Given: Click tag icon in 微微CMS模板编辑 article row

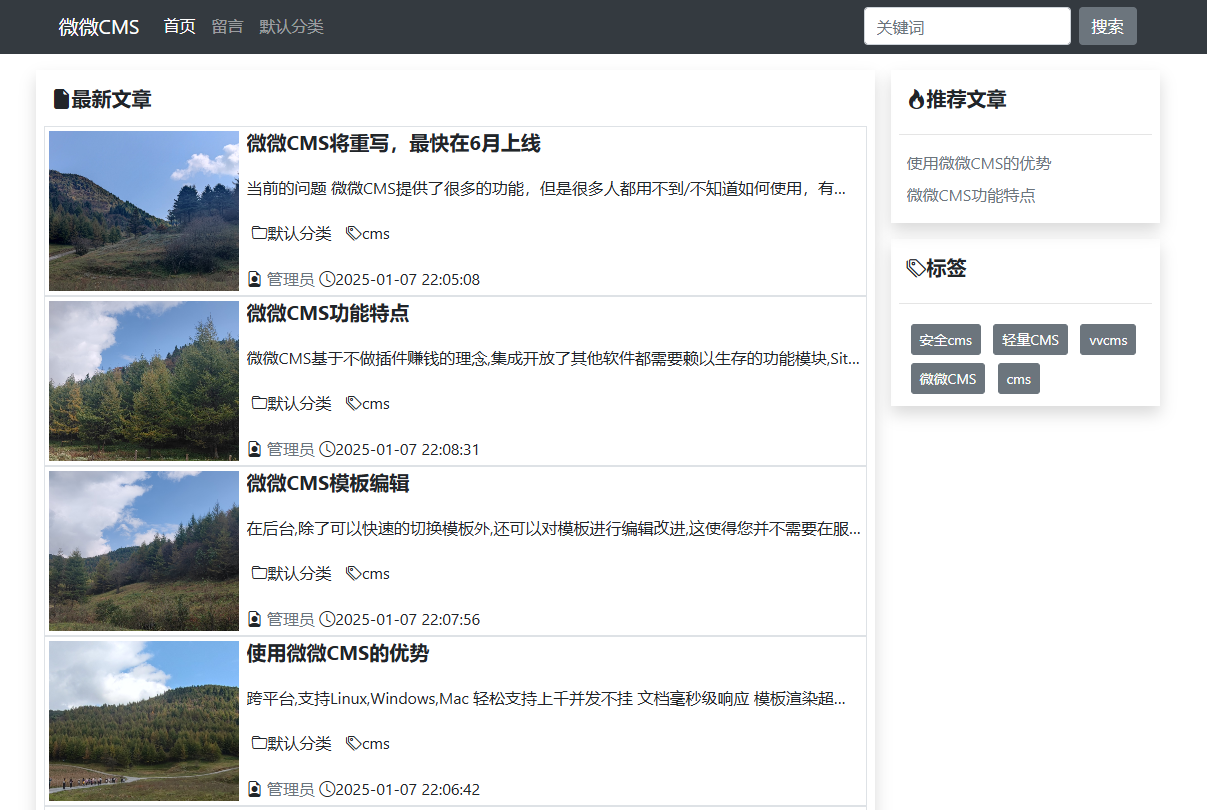Looking at the screenshot, I should coord(353,573).
